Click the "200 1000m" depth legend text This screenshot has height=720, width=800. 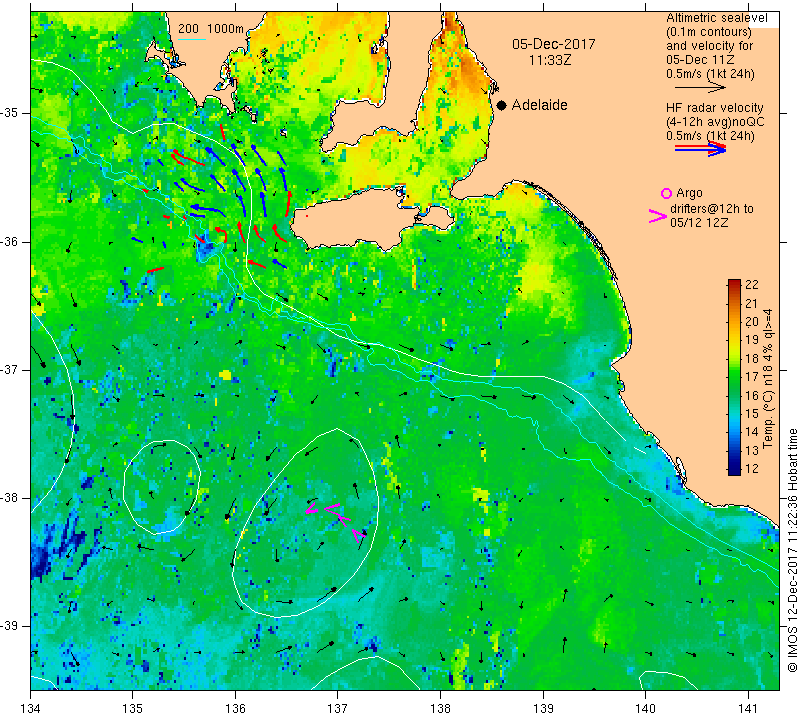(211, 29)
